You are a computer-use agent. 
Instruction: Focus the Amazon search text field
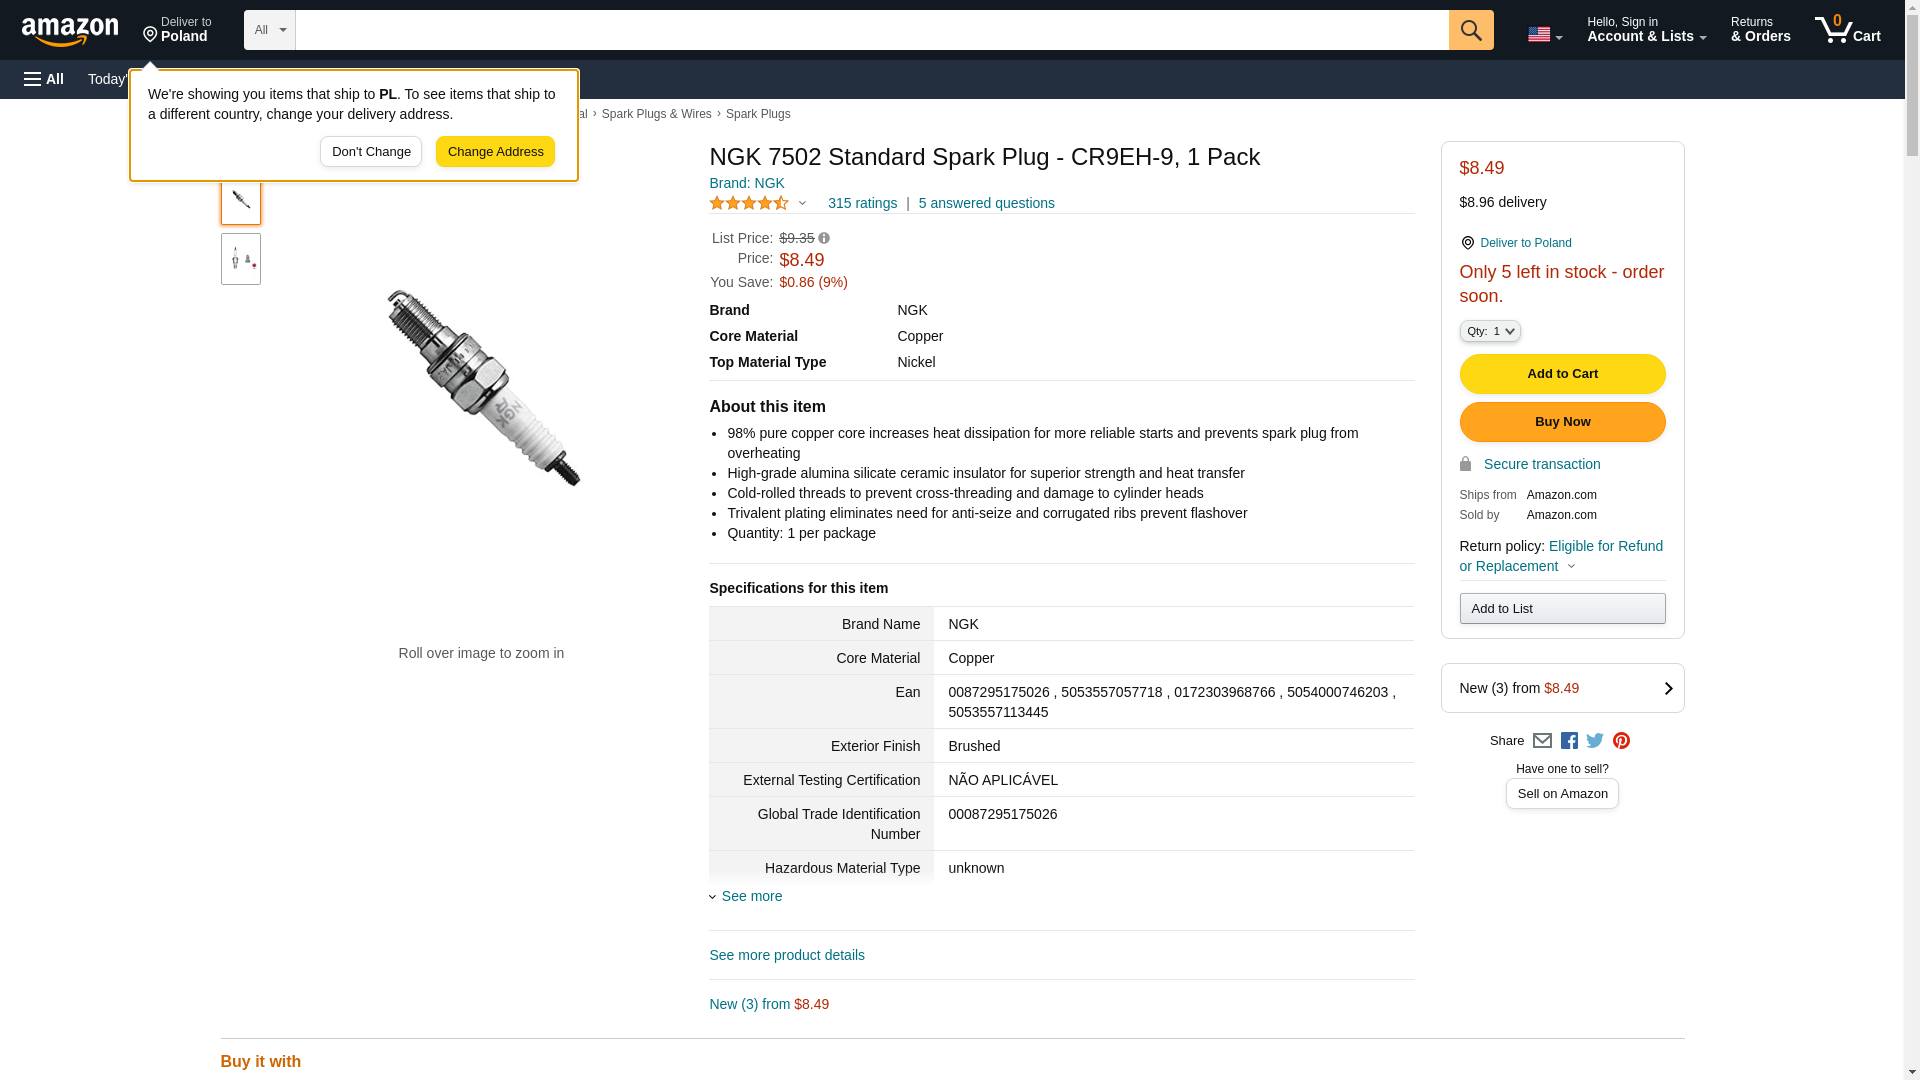click(871, 30)
